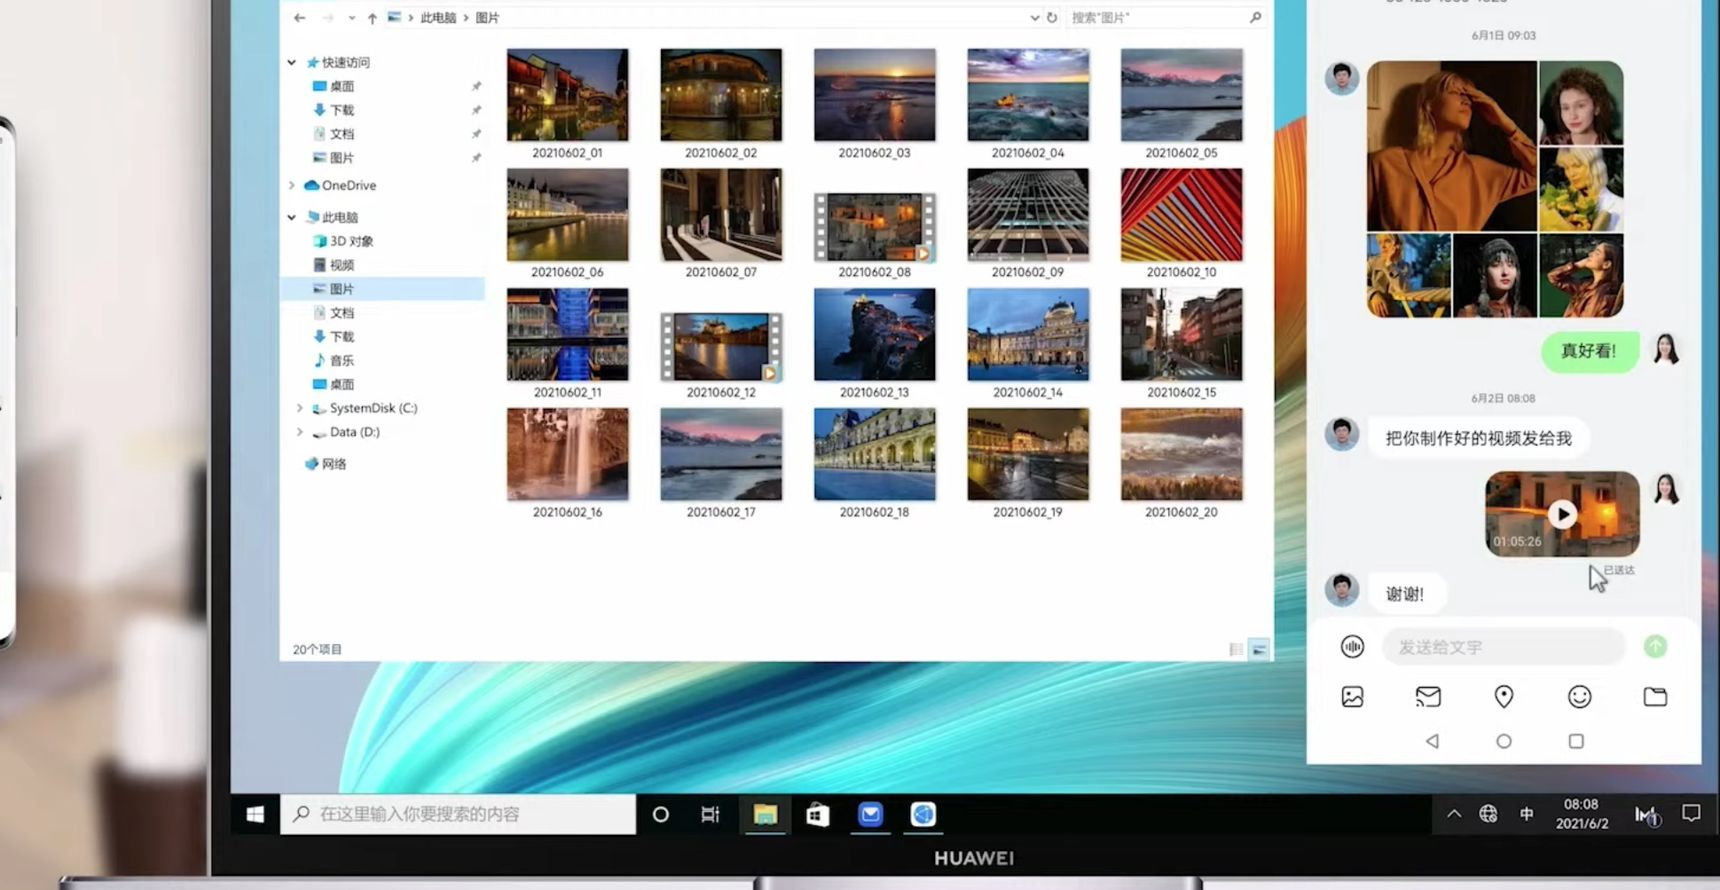1720x890 pixels.
Task: Open Microsoft Store from taskbar
Action: tap(818, 815)
